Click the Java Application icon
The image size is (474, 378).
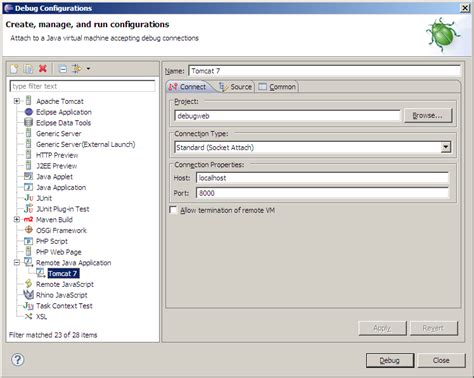pyautogui.click(x=29, y=187)
